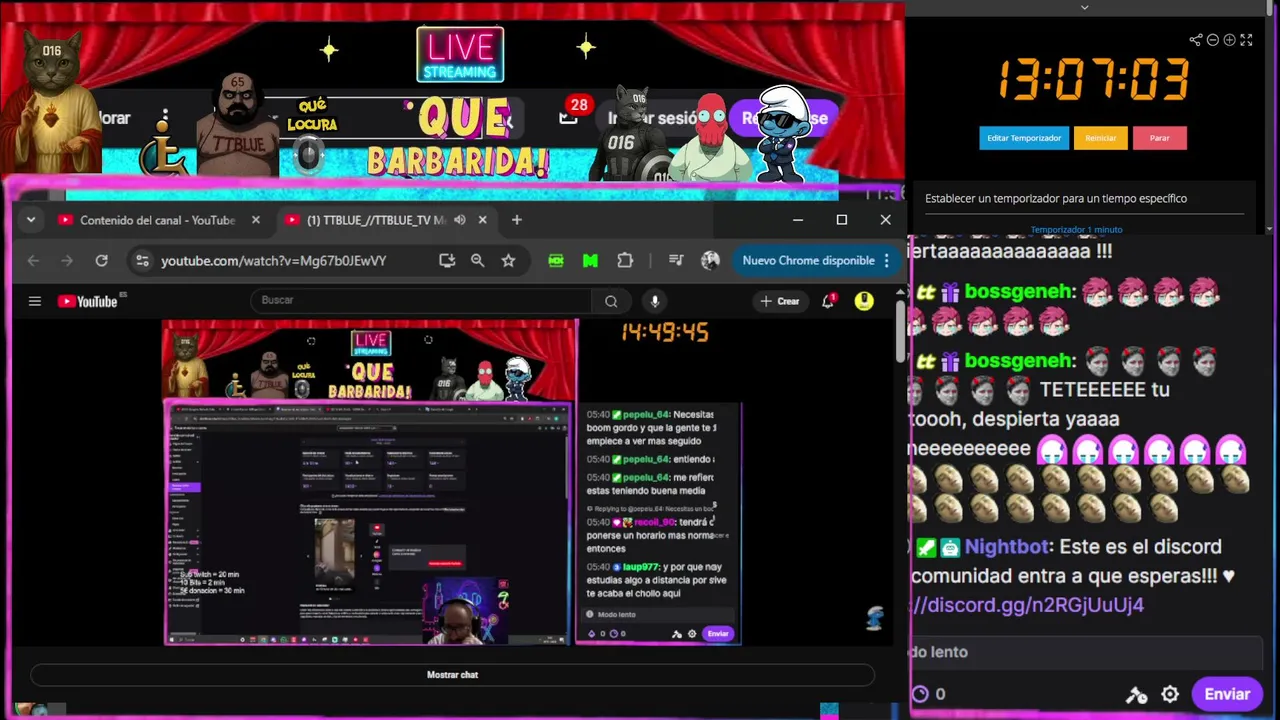Open Chrome tab search dropdown
This screenshot has height=720, width=1280.
[x=31, y=220]
